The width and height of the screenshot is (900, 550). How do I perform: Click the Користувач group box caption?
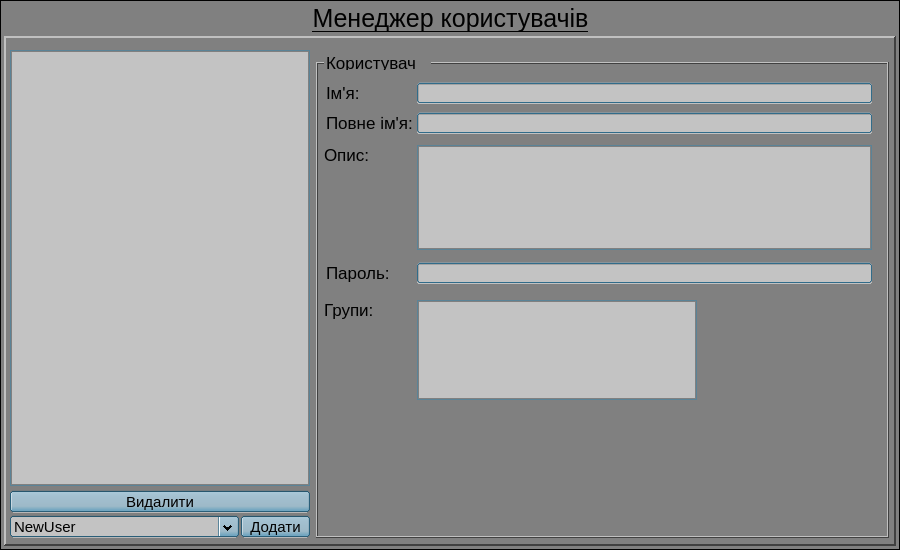click(x=370, y=64)
